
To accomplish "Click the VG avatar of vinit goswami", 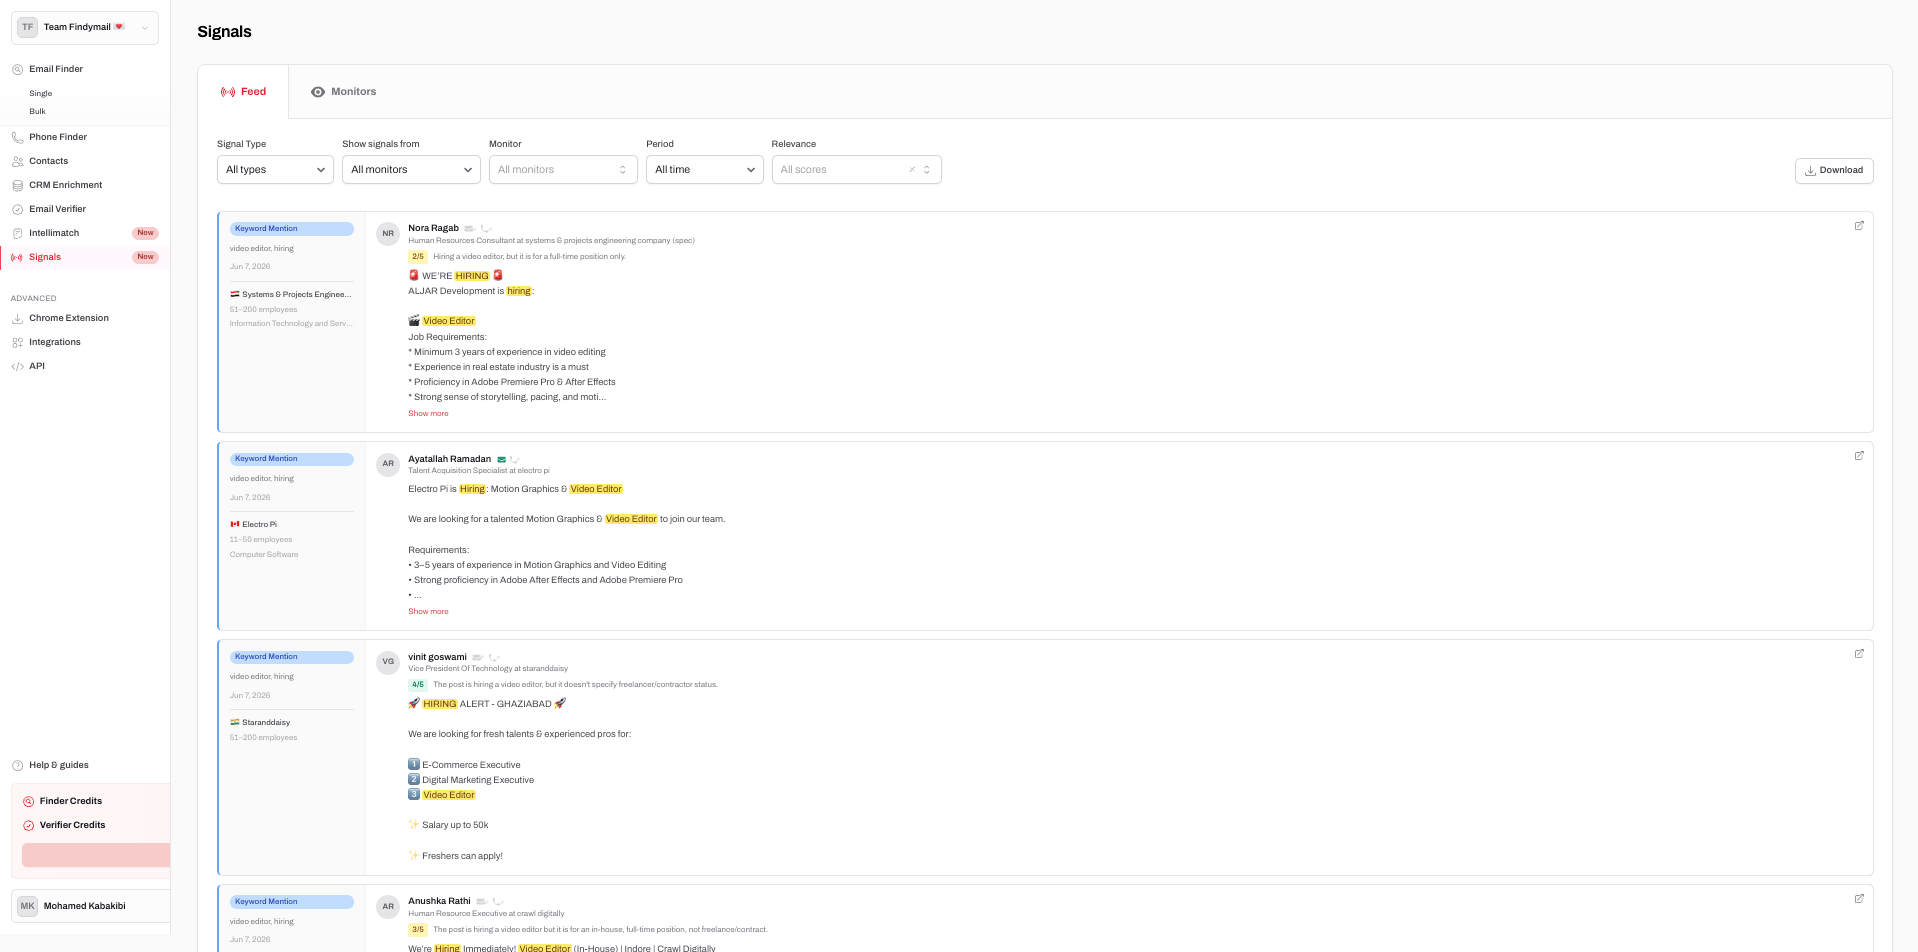I will [388, 662].
